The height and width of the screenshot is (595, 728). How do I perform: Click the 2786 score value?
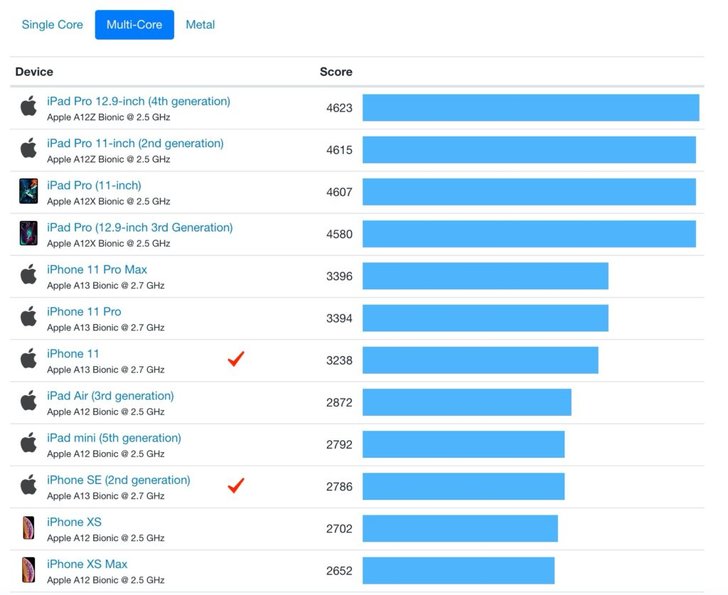pyautogui.click(x=339, y=487)
